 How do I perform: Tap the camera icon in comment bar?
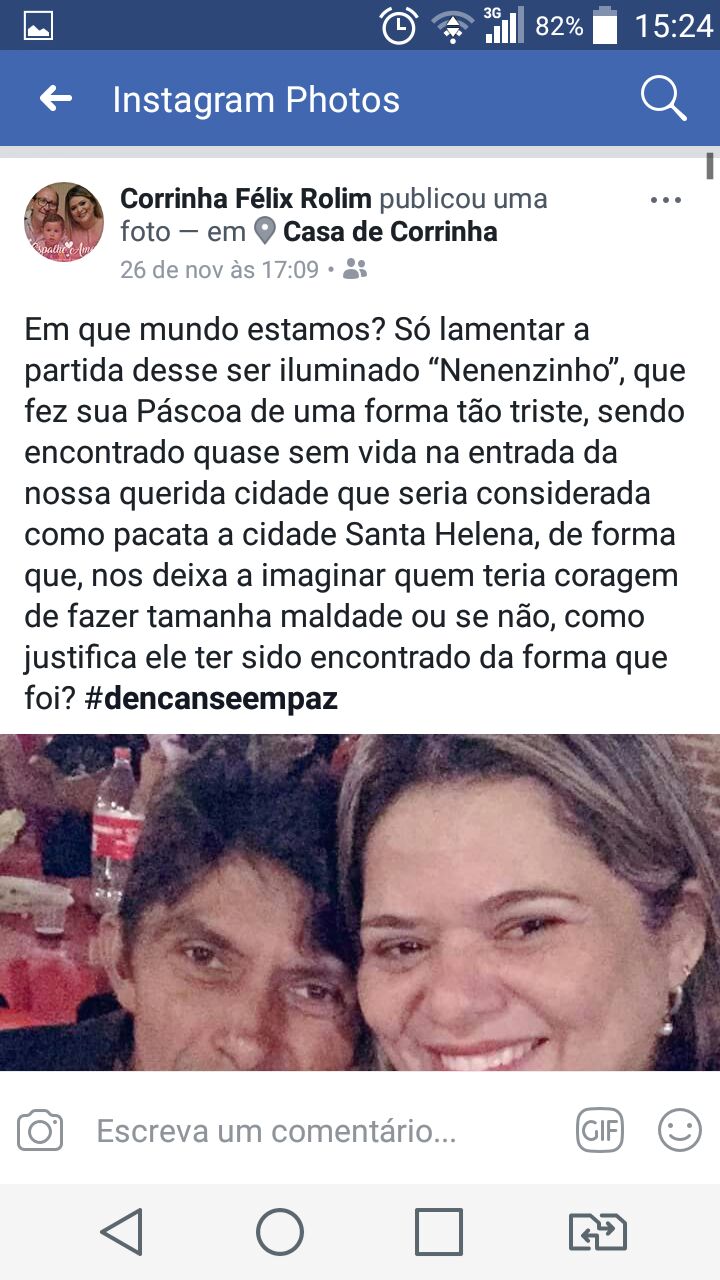coord(40,1131)
